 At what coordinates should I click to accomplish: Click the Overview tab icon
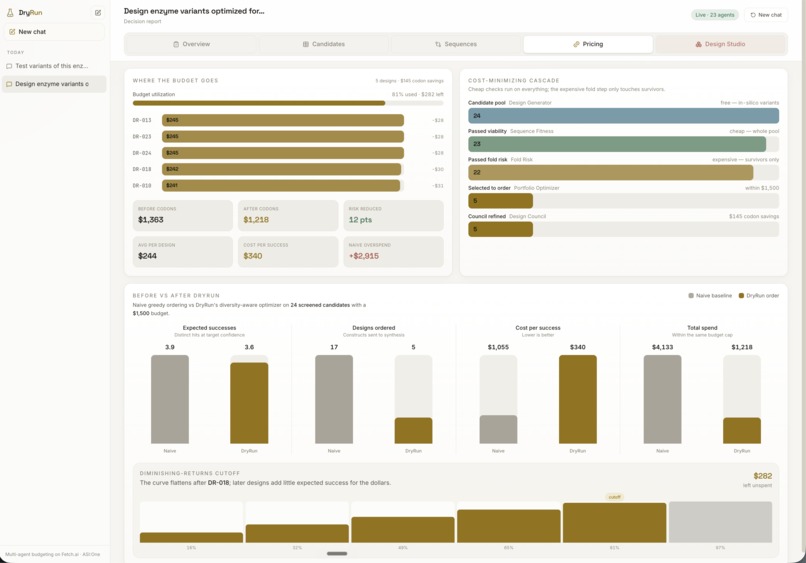tap(176, 44)
